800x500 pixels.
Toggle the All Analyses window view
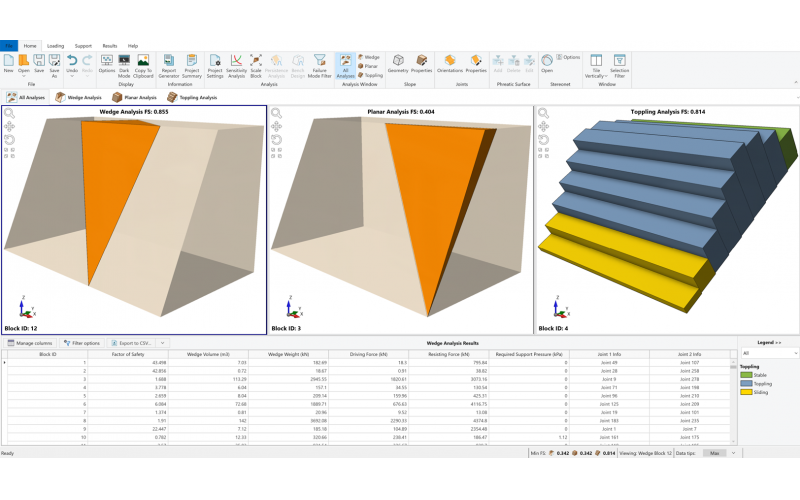pos(345,65)
